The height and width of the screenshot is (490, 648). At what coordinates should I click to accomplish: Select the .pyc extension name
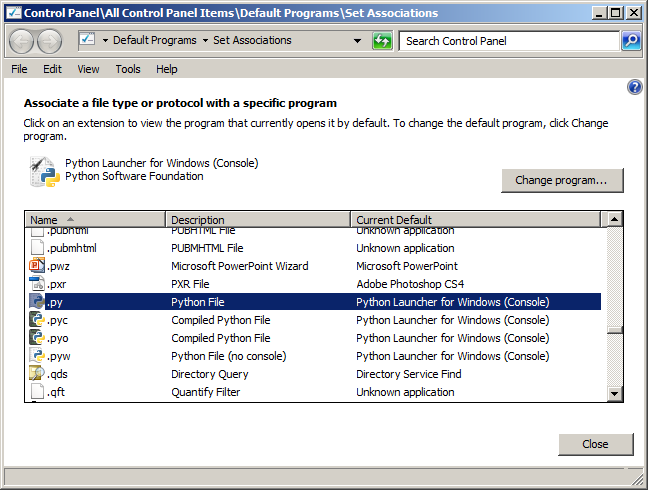[x=57, y=320]
